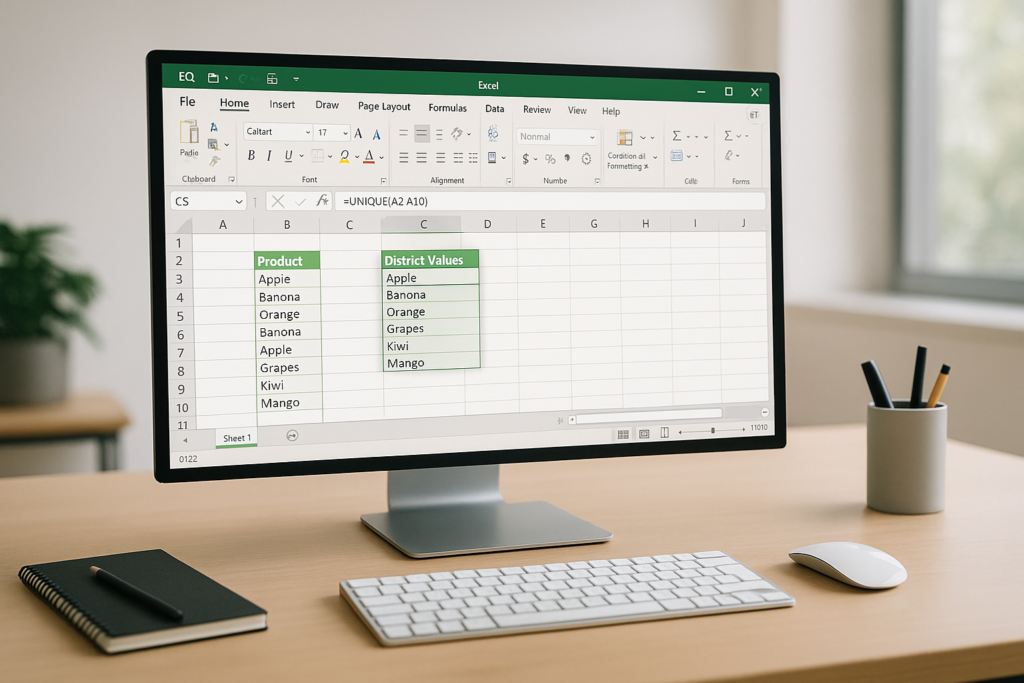
Task: Open the font size 17 dropdown
Action: coord(345,133)
